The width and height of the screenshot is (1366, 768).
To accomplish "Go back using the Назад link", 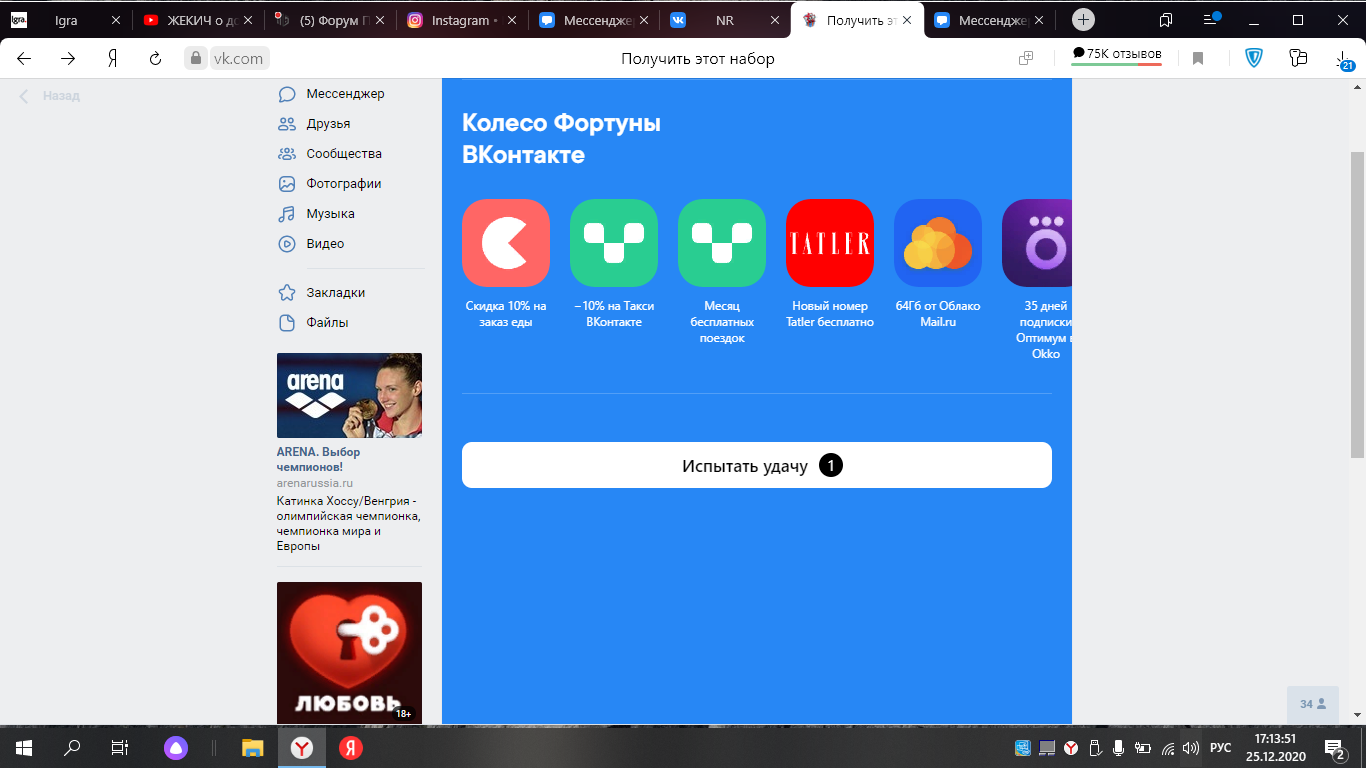I will 50,96.
